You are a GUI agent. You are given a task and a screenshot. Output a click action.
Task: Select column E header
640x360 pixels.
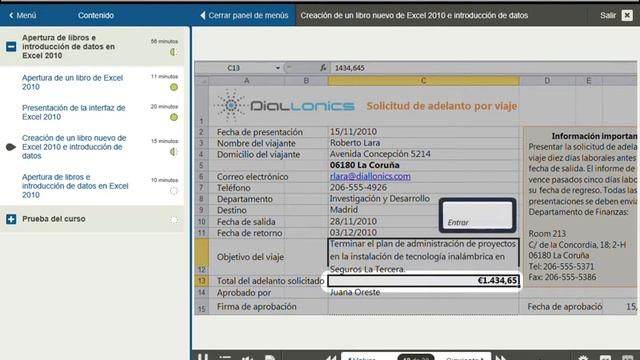[x=589, y=81]
